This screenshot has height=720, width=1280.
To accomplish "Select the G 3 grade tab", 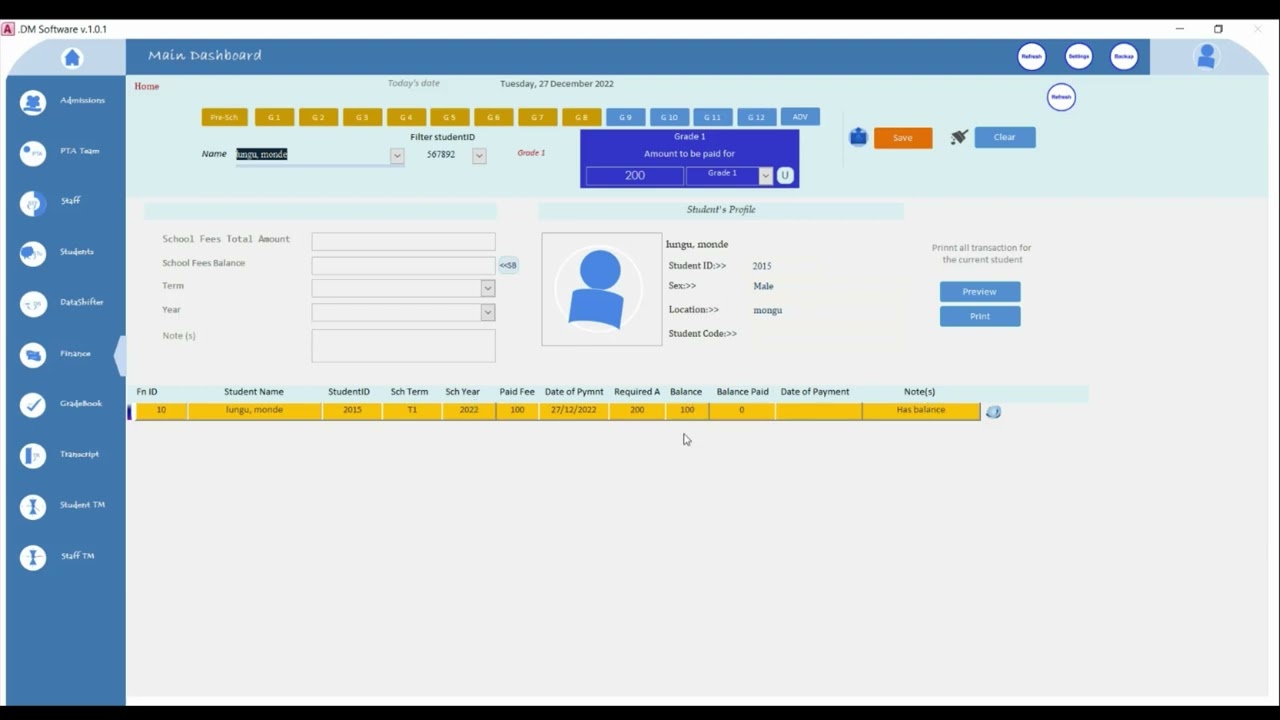I will pyautogui.click(x=362, y=117).
